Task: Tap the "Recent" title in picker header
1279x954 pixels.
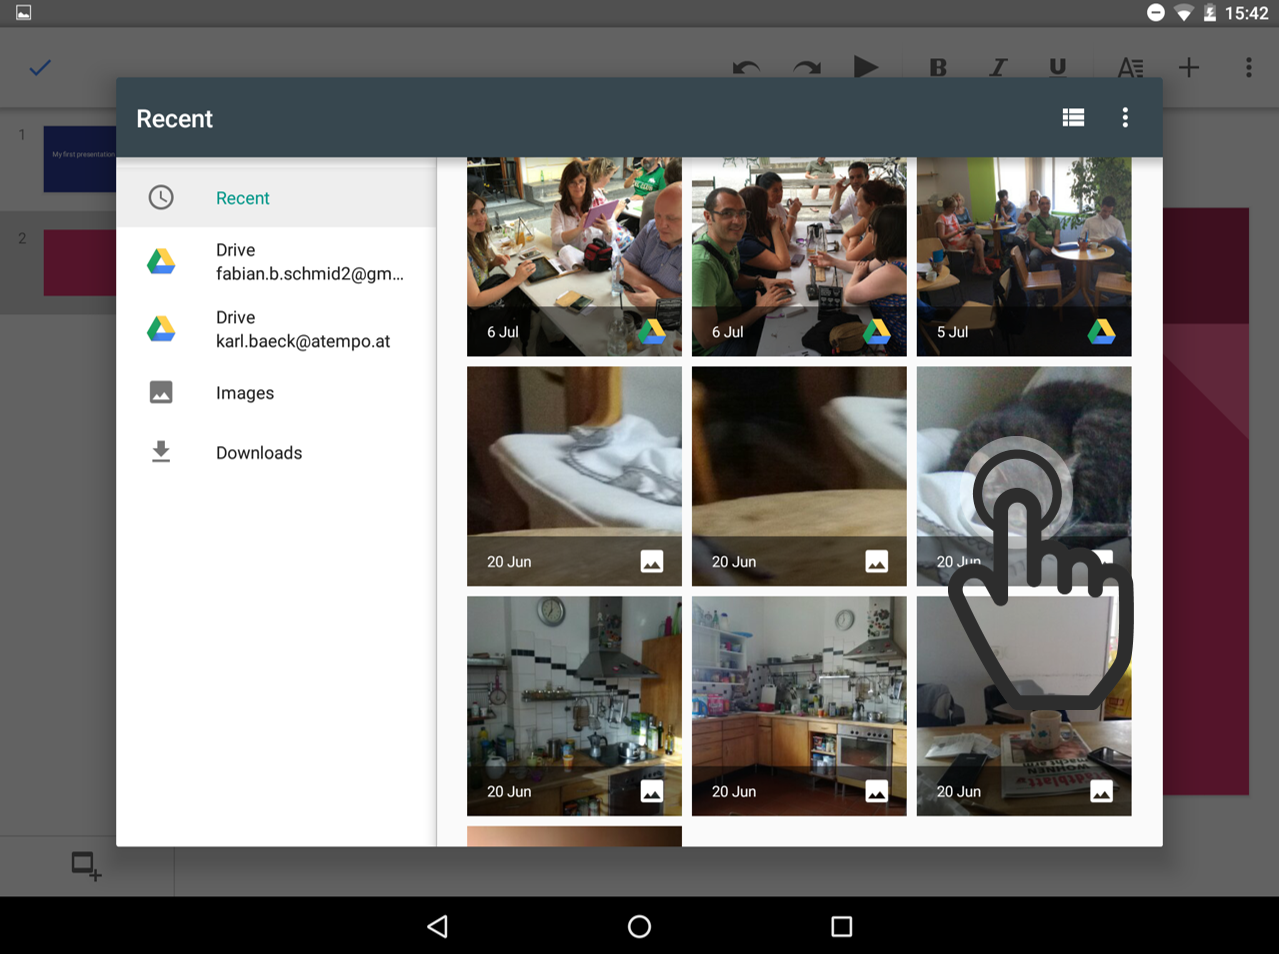Action: coord(174,118)
